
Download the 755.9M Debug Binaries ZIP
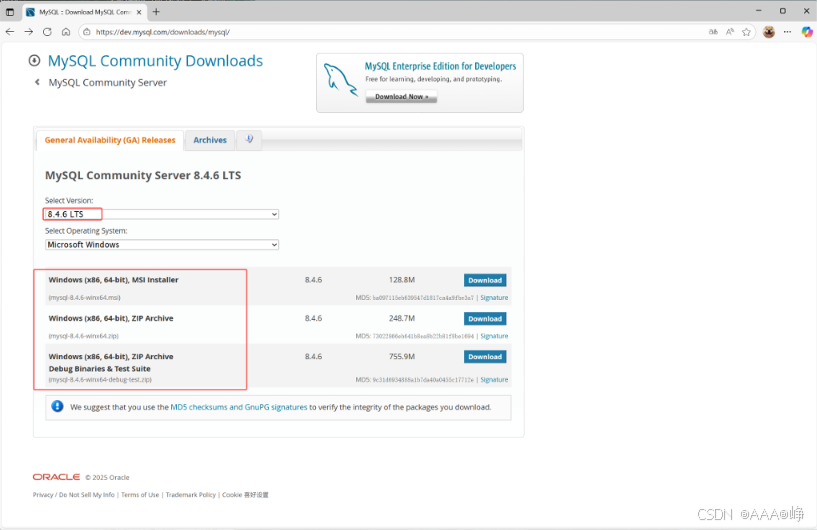(x=485, y=356)
